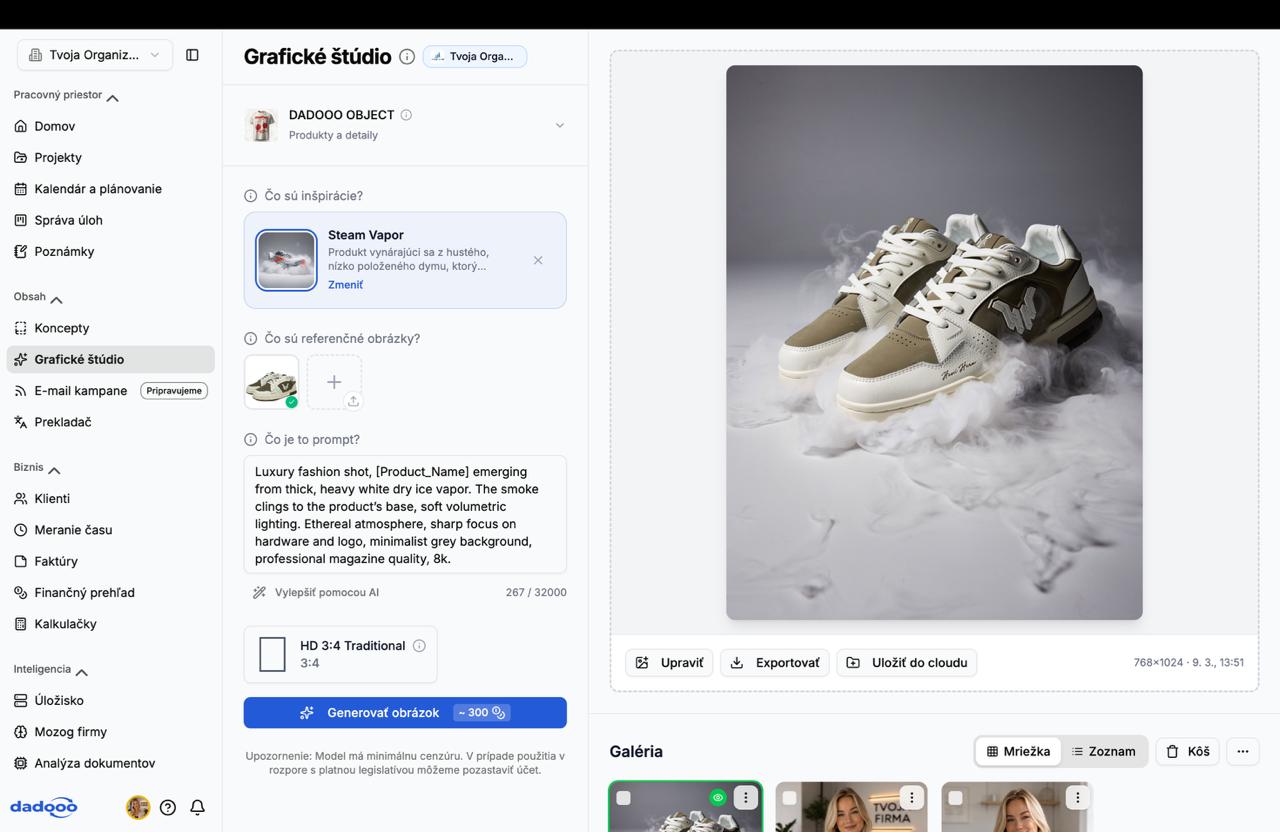
Task: Tick the second gallery thumbnail checkbox
Action: (x=790, y=798)
